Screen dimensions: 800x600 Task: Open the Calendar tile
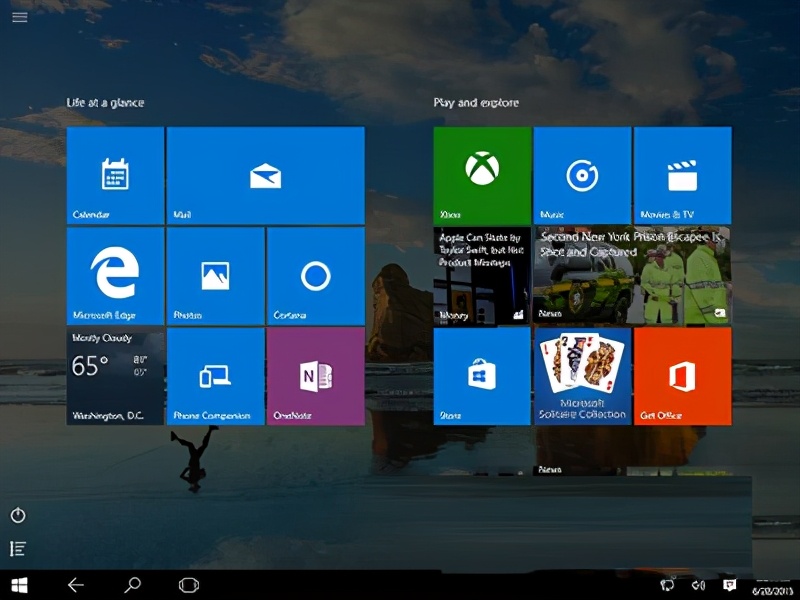pyautogui.click(x=115, y=175)
